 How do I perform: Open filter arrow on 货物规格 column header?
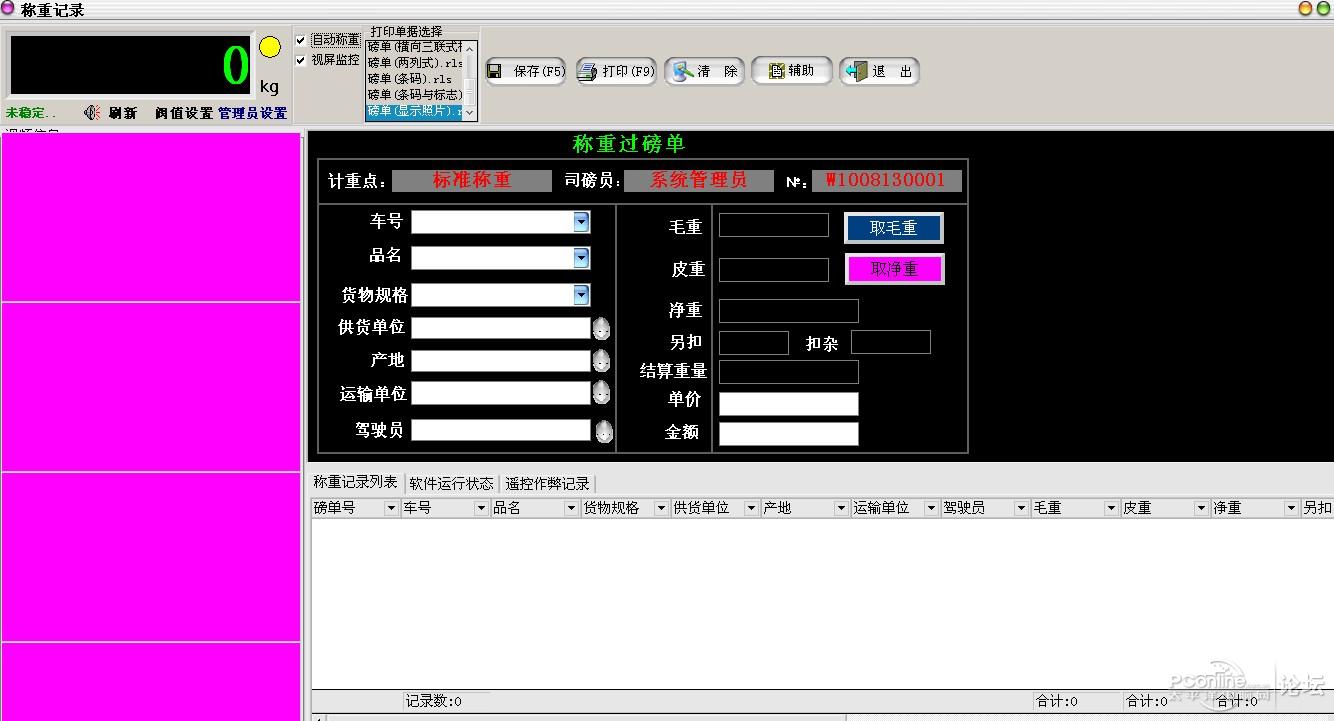click(661, 508)
